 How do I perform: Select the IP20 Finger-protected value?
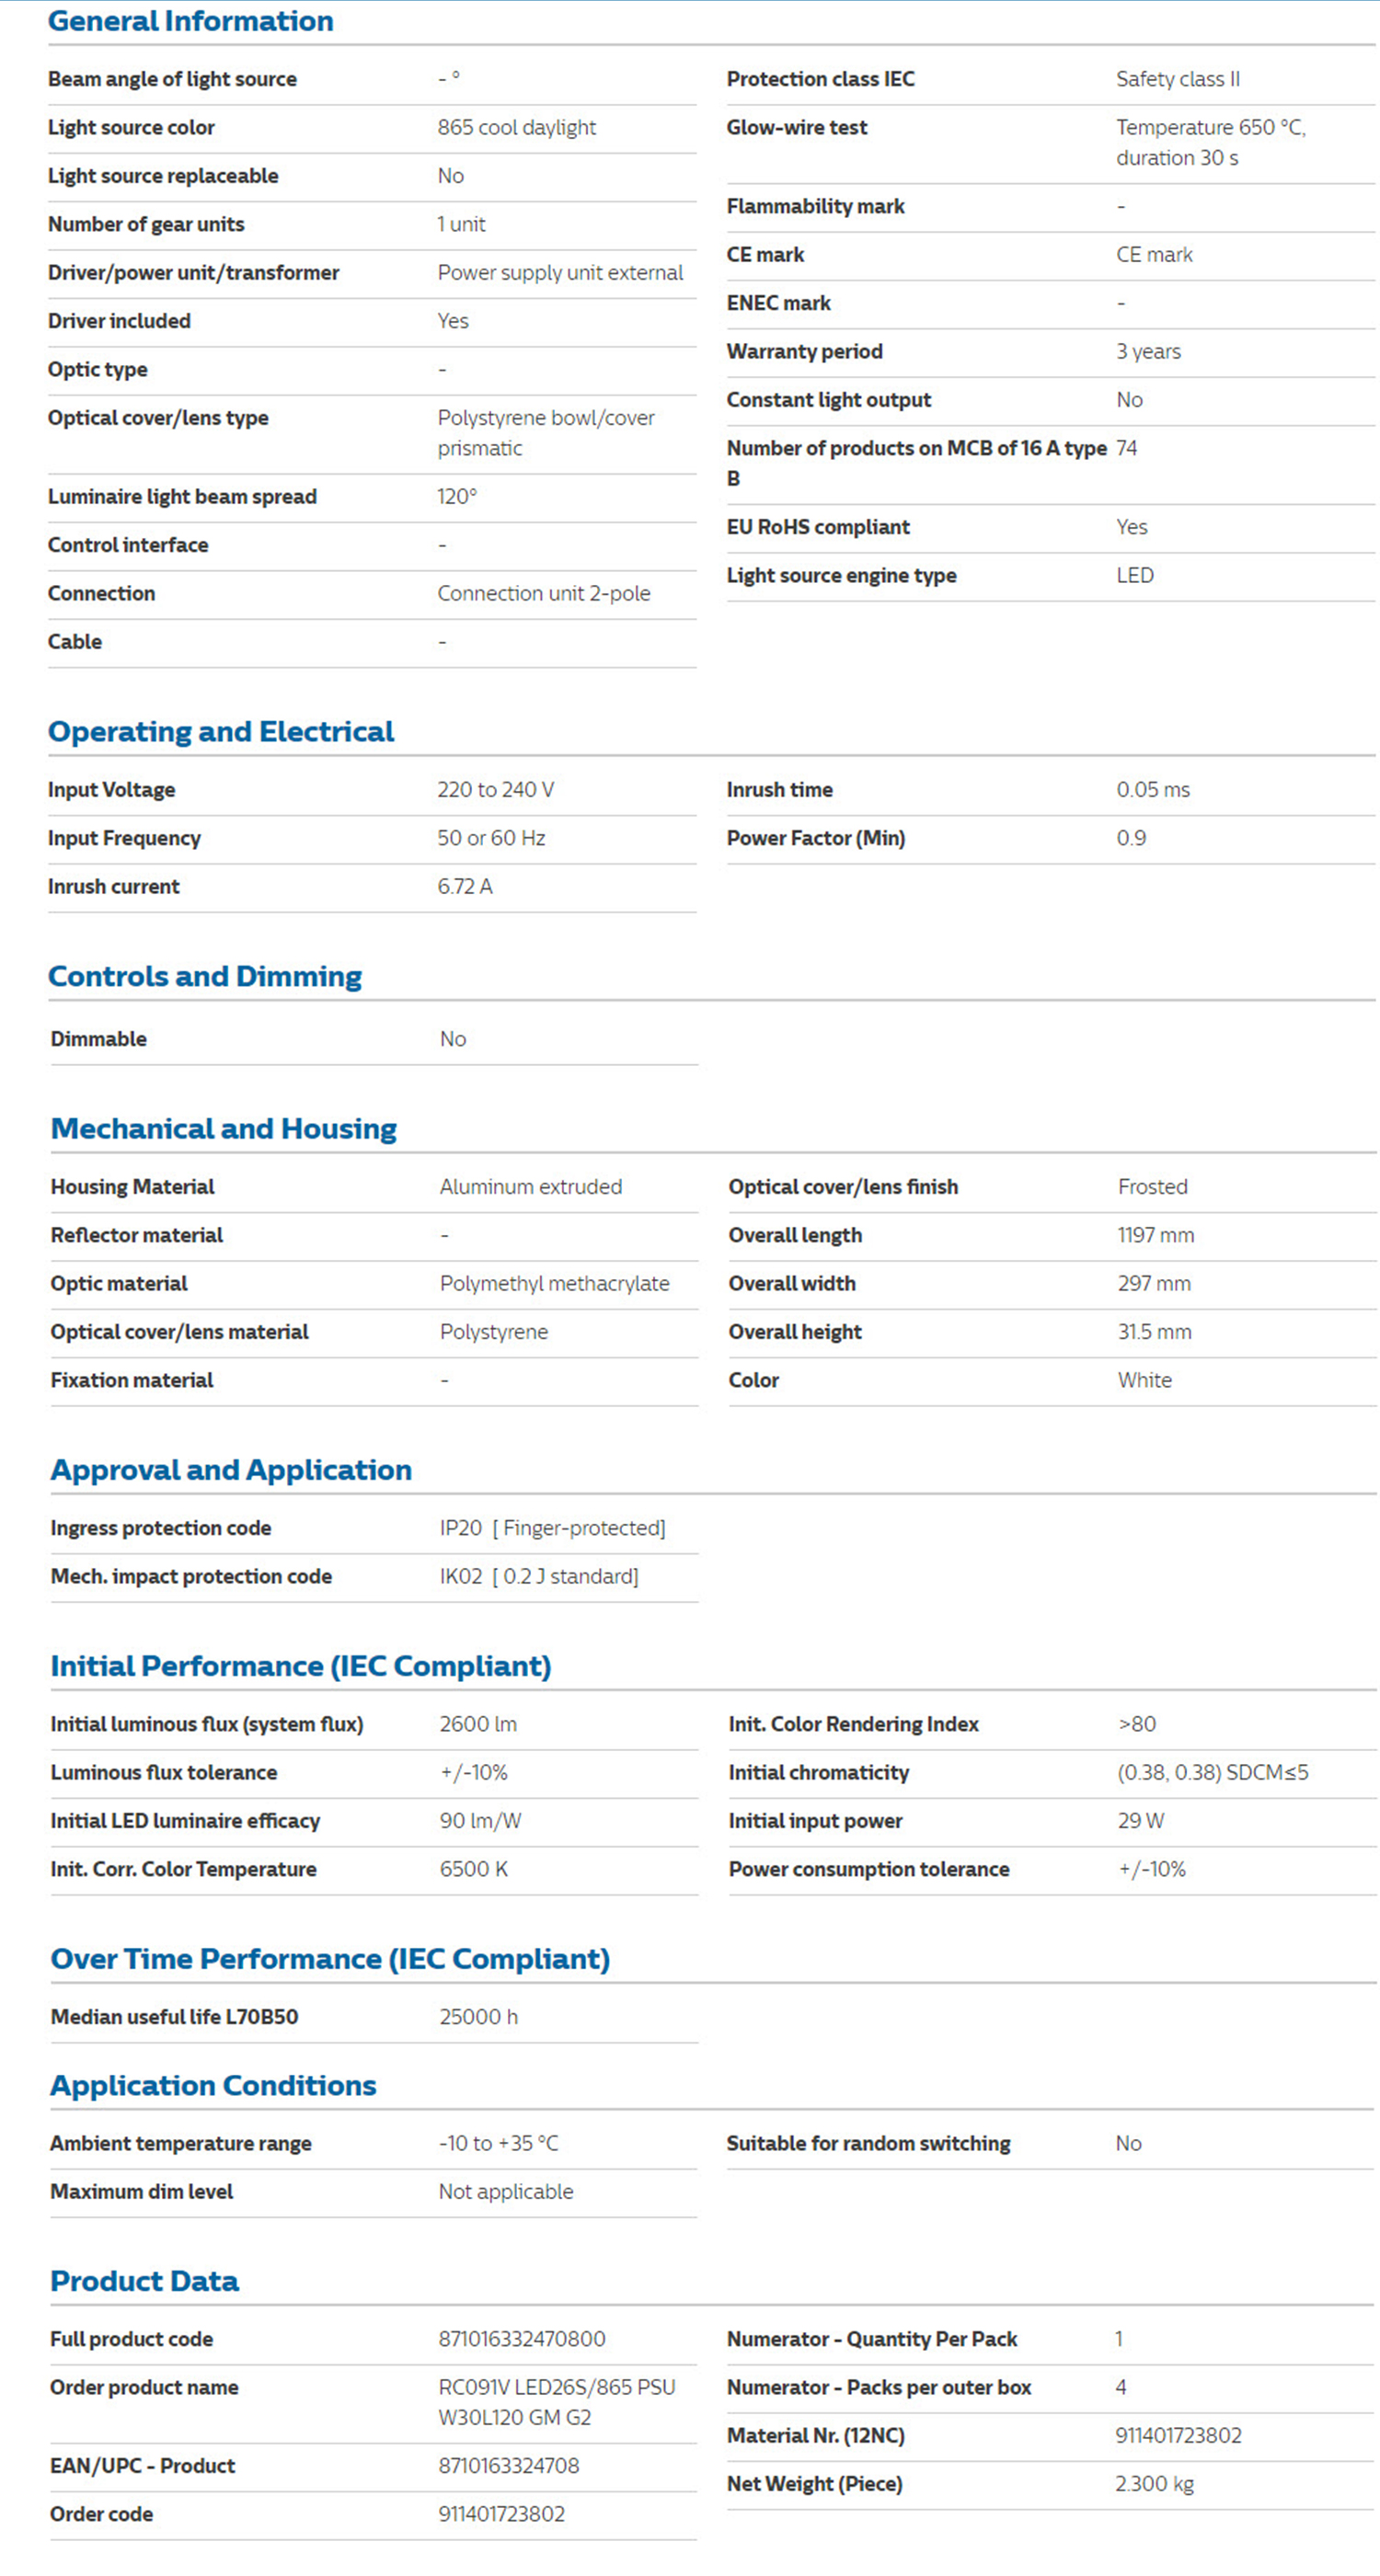click(552, 1528)
